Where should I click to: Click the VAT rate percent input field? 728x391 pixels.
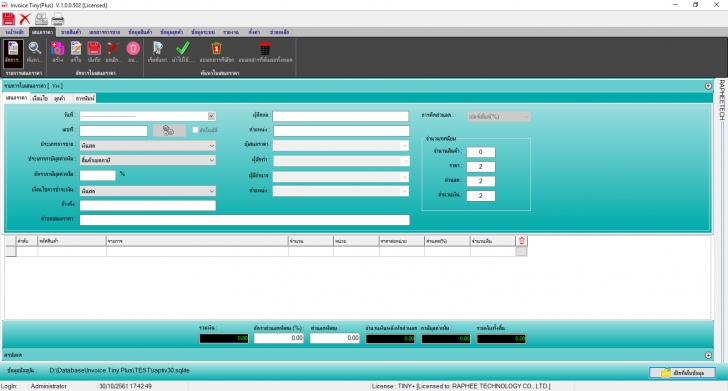98,175
